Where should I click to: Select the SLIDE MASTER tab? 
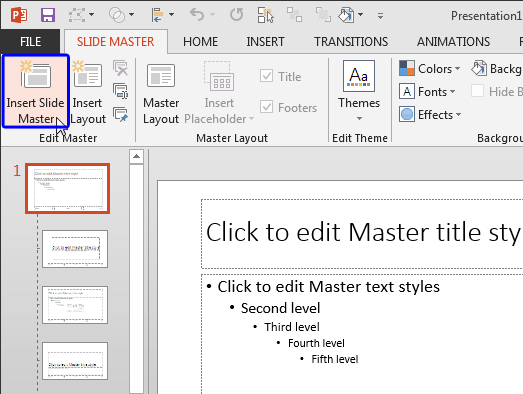coord(115,42)
